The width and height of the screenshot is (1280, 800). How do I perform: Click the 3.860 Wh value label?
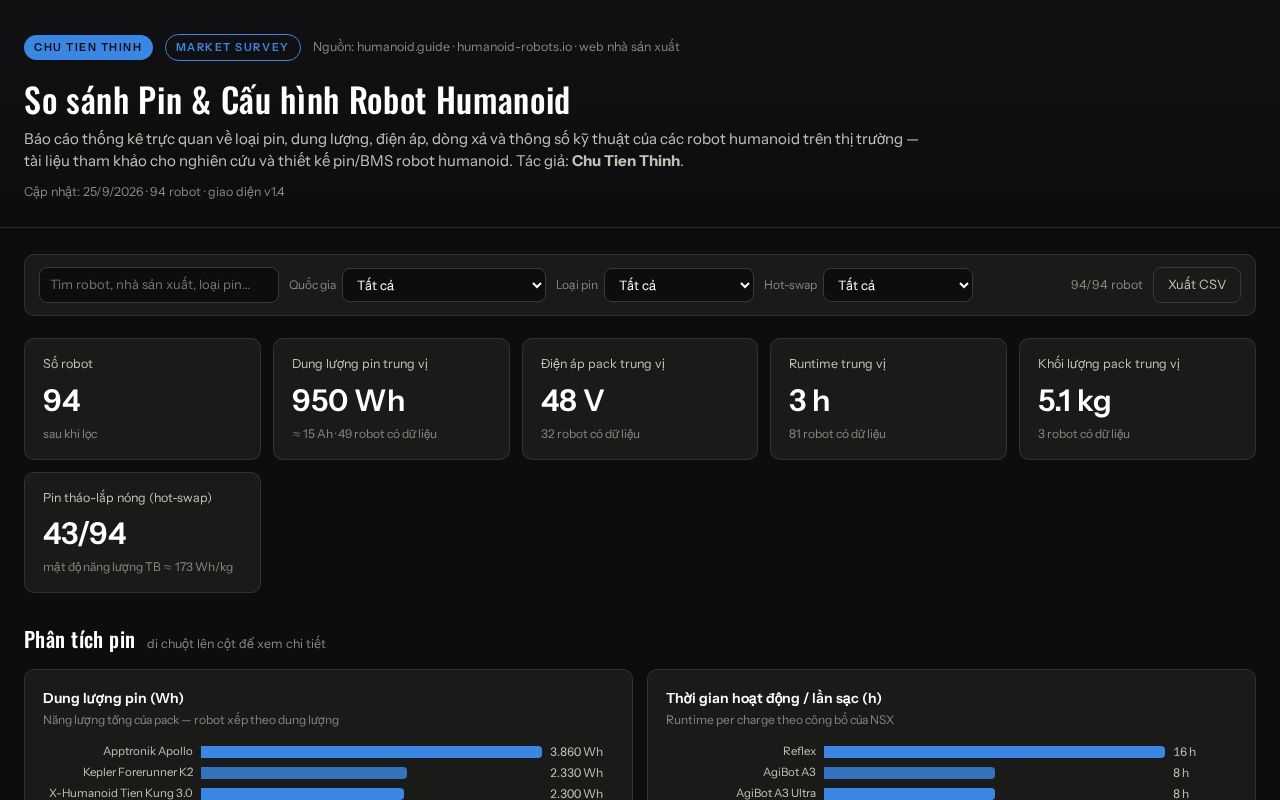pyautogui.click(x=576, y=752)
